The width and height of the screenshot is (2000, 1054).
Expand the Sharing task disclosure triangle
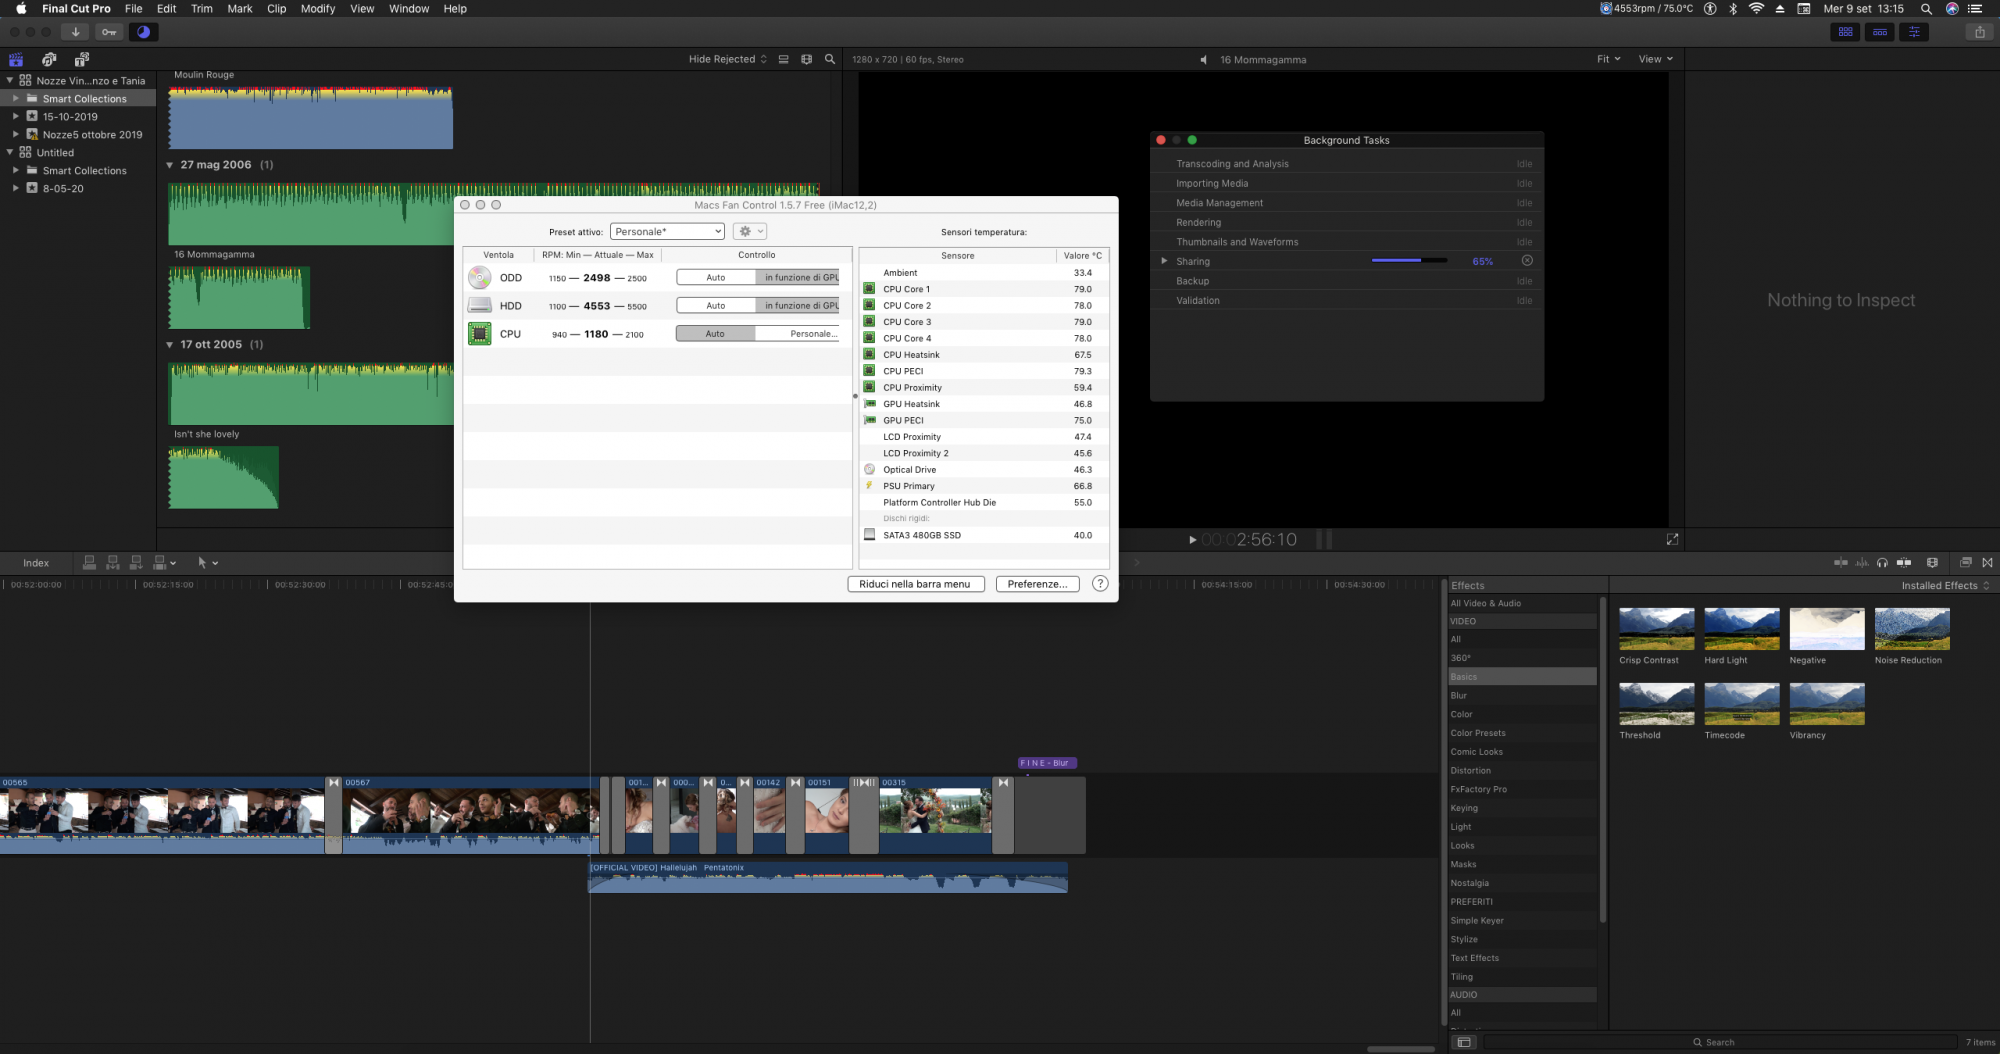click(x=1164, y=261)
